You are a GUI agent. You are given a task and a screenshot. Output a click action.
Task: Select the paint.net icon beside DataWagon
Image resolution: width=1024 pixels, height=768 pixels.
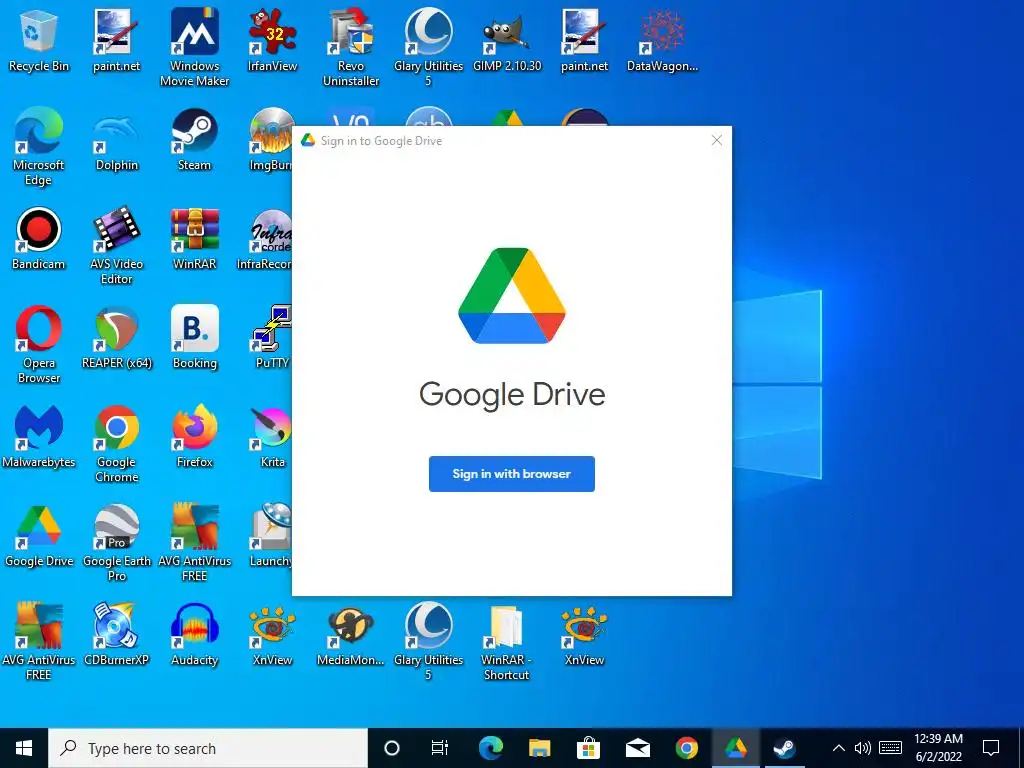click(x=584, y=40)
